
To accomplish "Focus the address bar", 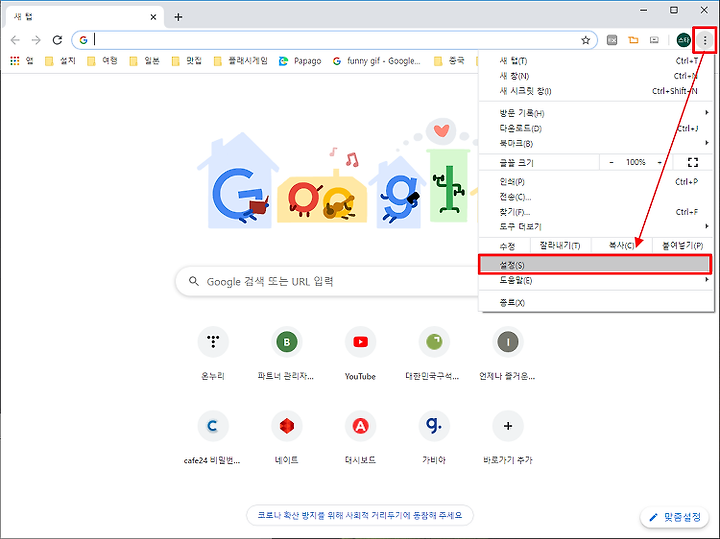I will click(334, 40).
